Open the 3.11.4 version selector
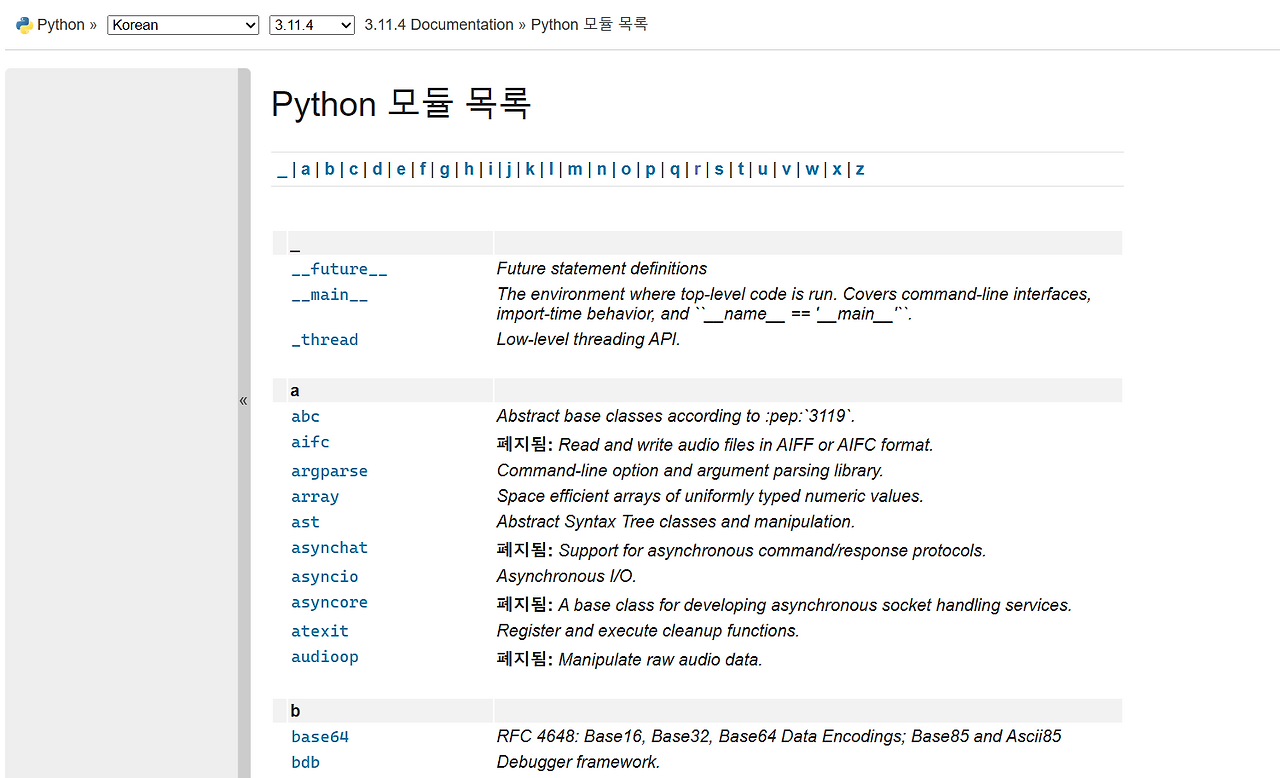 coord(310,24)
